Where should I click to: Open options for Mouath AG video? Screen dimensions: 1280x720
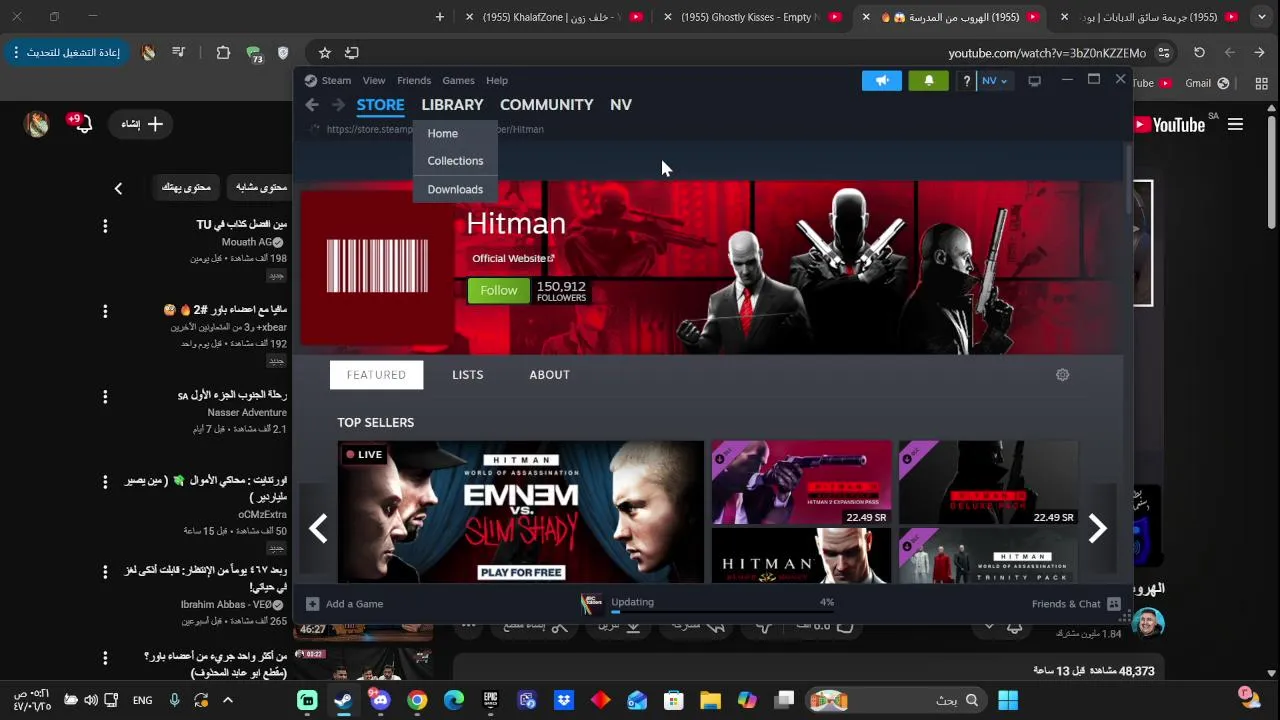[105, 227]
